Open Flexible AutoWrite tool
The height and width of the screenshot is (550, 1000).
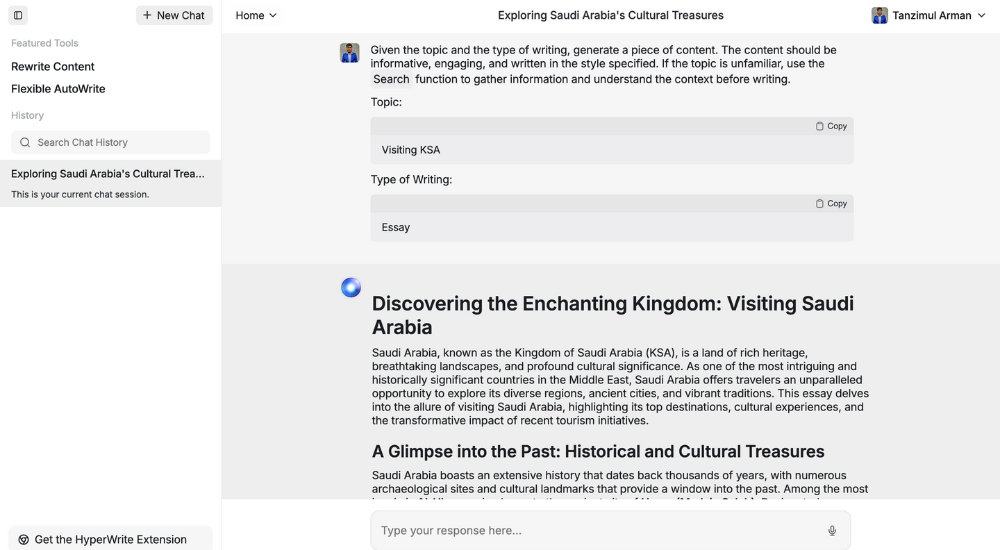(58, 89)
